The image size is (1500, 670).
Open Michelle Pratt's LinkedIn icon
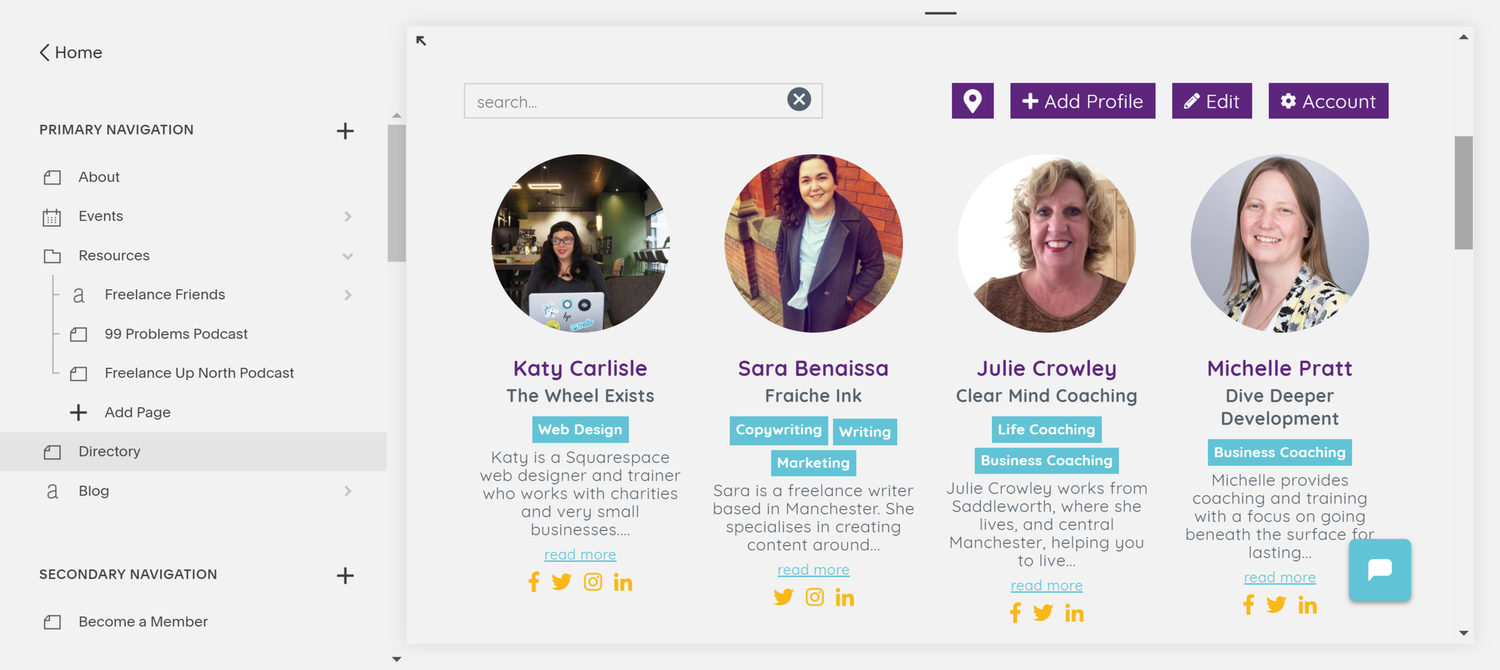[1307, 605]
